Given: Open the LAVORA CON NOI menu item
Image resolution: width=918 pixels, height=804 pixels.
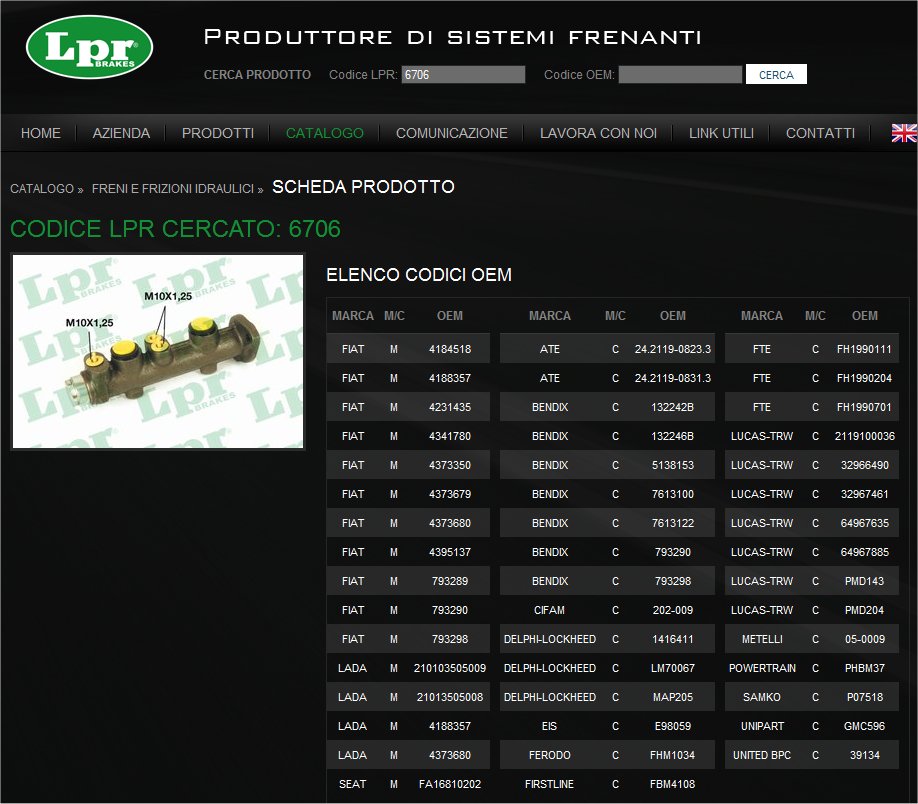Looking at the screenshot, I should [598, 133].
